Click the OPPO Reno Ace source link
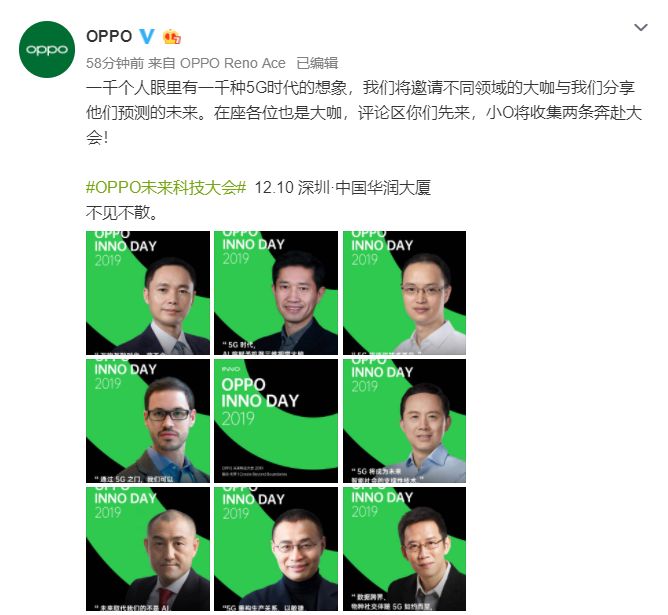 pos(233,63)
